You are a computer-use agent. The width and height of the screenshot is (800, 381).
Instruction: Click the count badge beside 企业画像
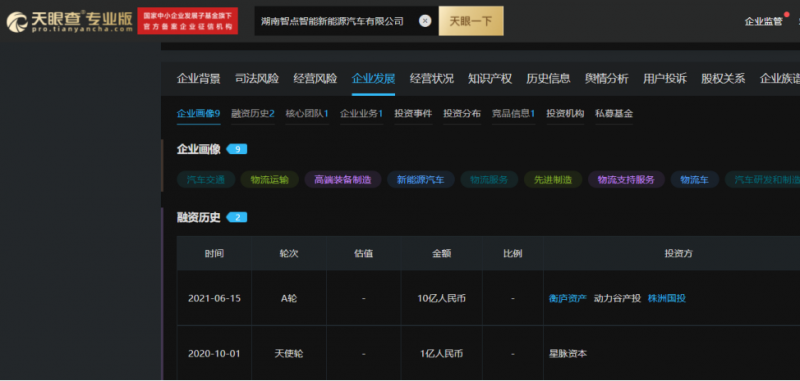(x=237, y=149)
